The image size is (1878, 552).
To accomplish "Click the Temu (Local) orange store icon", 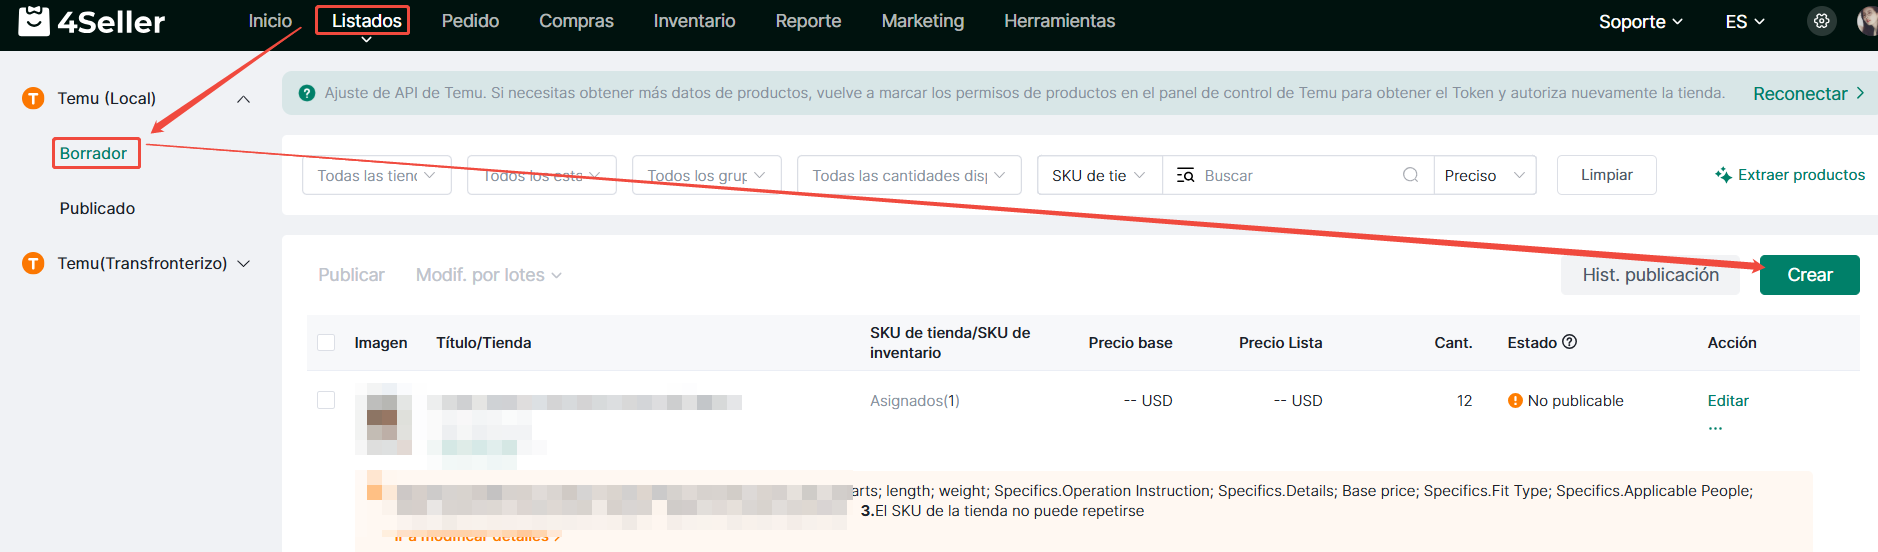I will pyautogui.click(x=34, y=98).
